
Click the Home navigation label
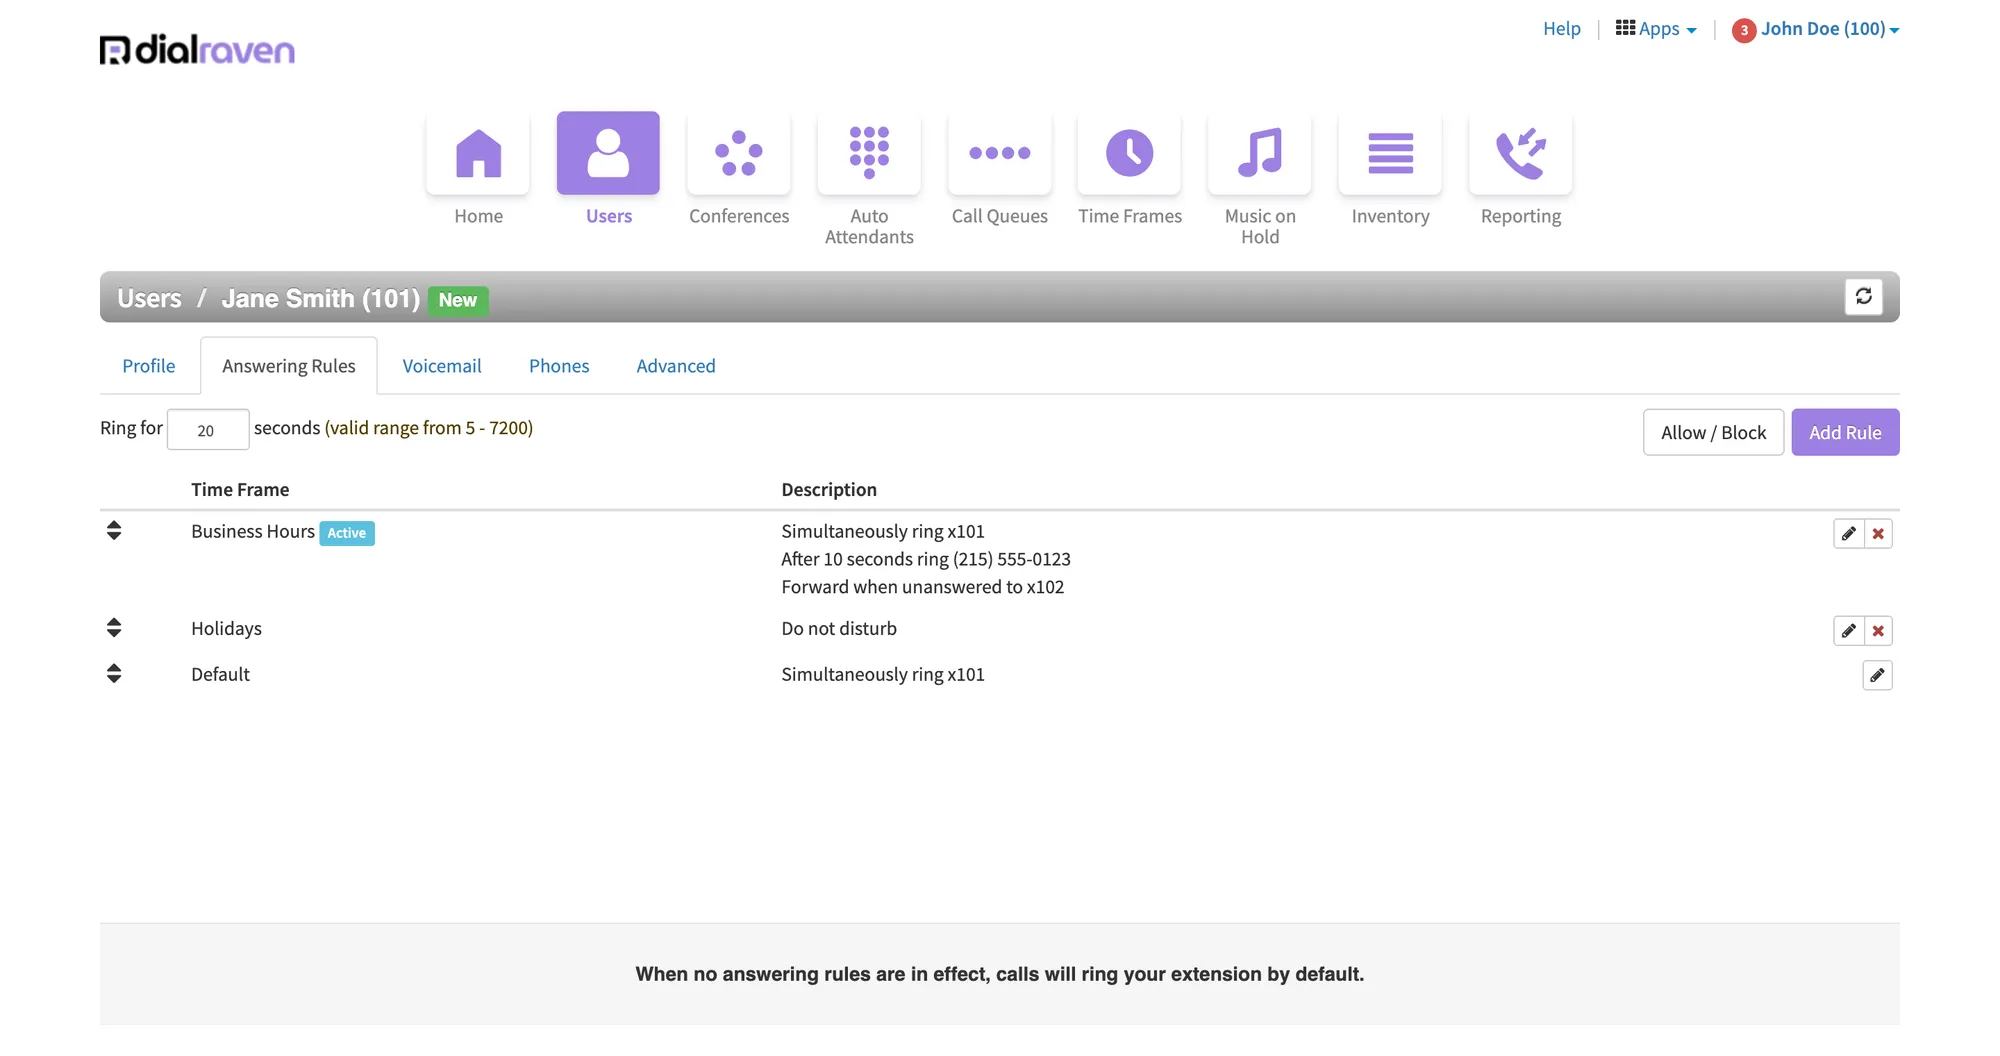(478, 216)
